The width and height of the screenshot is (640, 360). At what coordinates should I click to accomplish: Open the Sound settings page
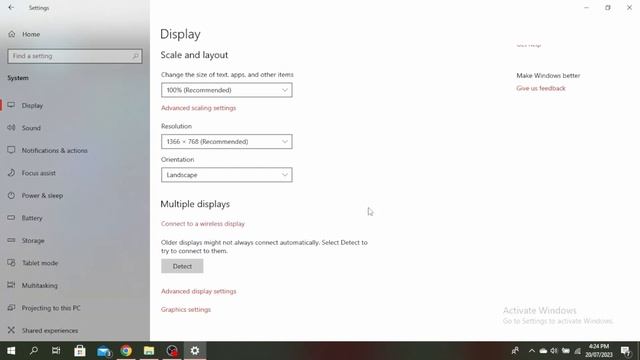[x=31, y=128]
